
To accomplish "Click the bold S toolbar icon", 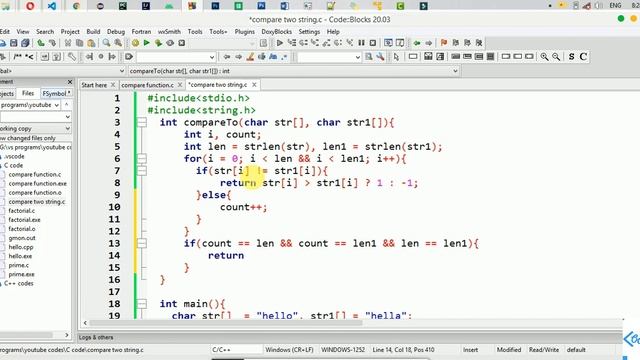I will coord(571,57).
